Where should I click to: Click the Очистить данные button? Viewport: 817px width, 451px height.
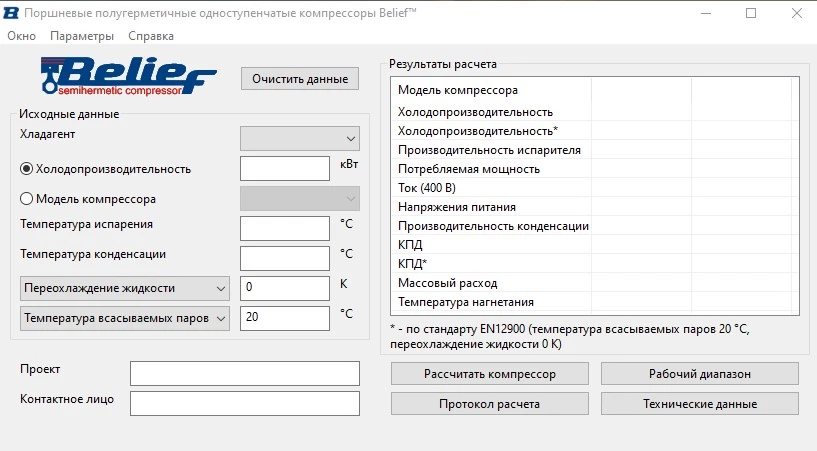click(300, 79)
